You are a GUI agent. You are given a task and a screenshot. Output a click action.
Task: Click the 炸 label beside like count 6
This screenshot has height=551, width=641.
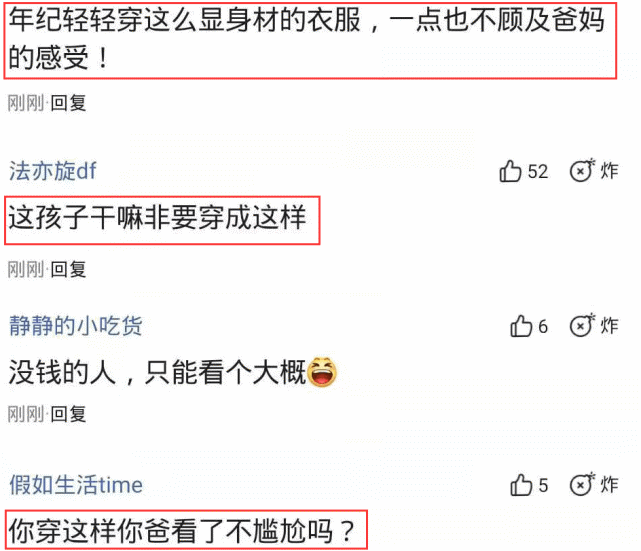pyautogui.click(x=610, y=326)
